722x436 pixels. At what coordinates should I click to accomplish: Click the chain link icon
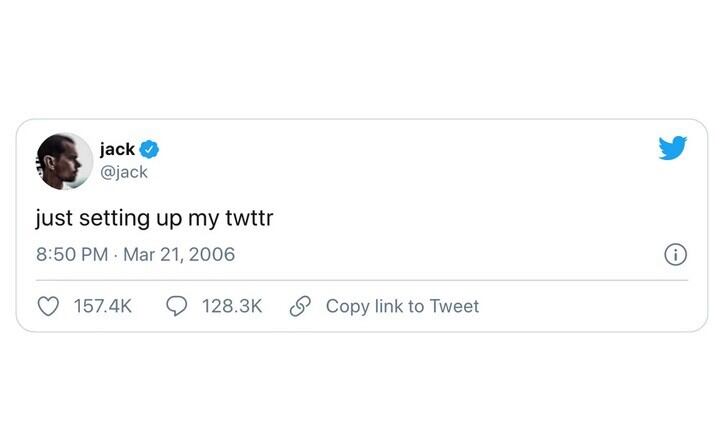coord(300,306)
